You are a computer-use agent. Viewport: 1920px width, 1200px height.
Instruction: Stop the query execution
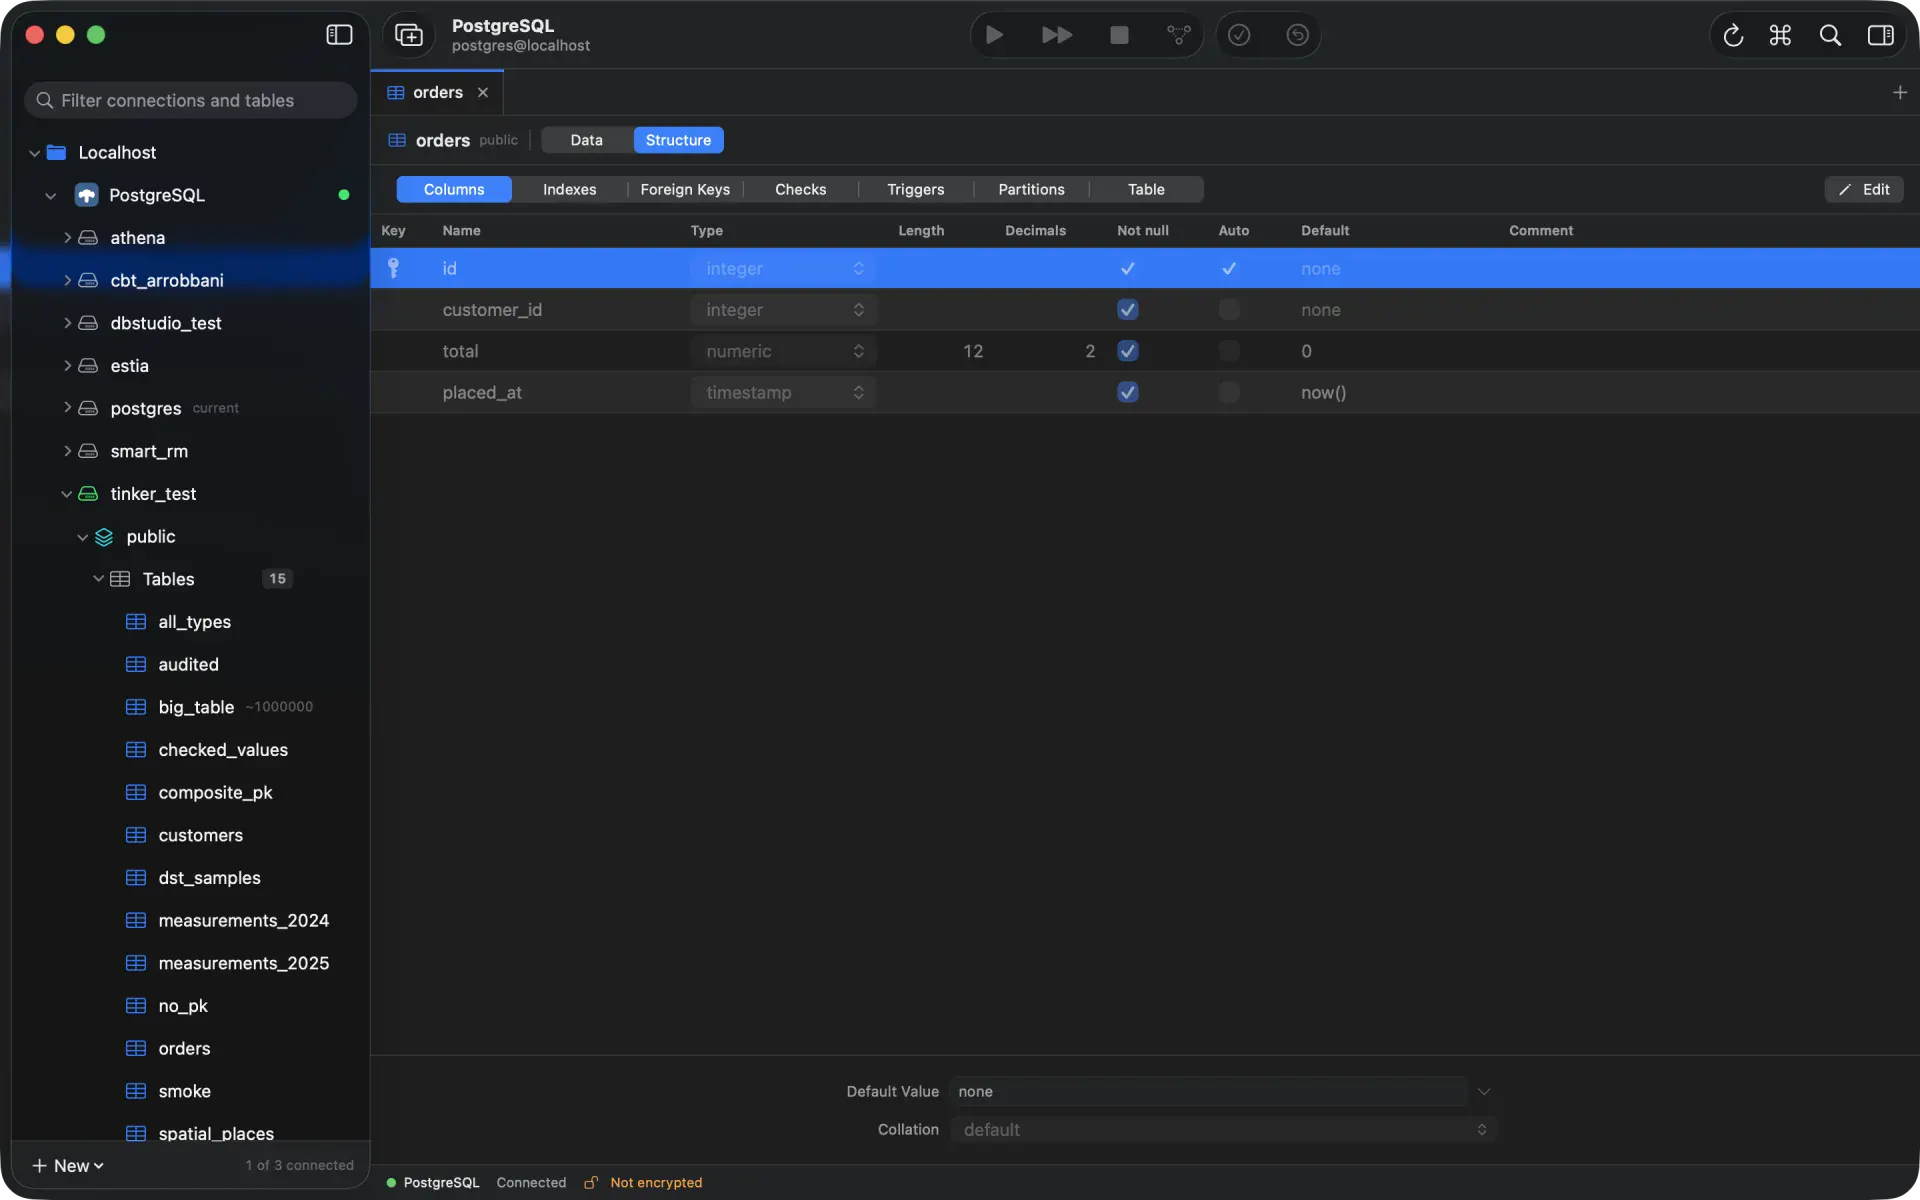pos(1119,35)
